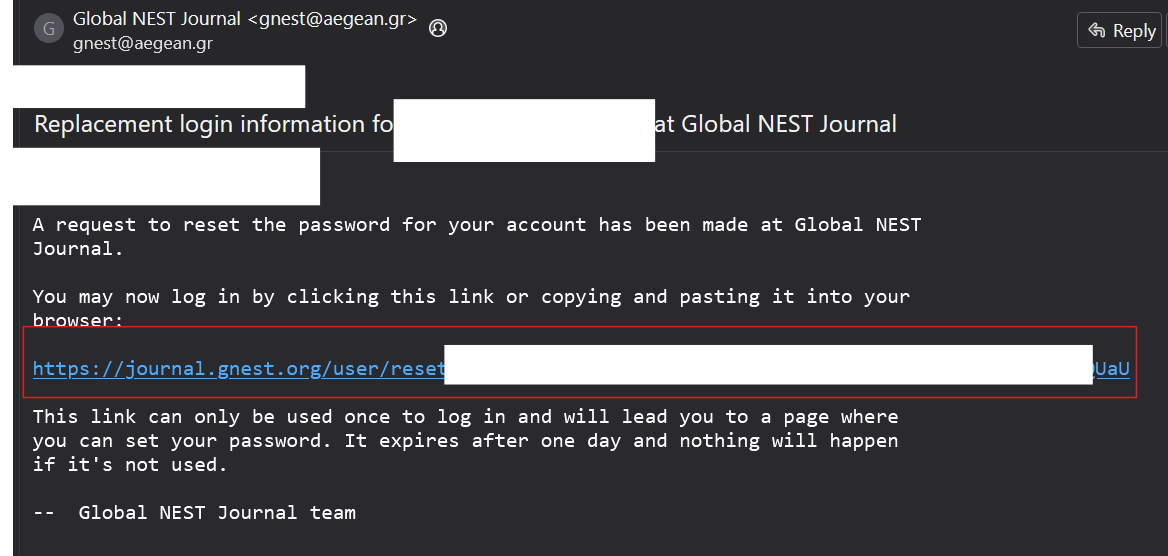Click the redacted white box in the subject line
The width and height of the screenshot is (1168, 556).
coord(524,130)
